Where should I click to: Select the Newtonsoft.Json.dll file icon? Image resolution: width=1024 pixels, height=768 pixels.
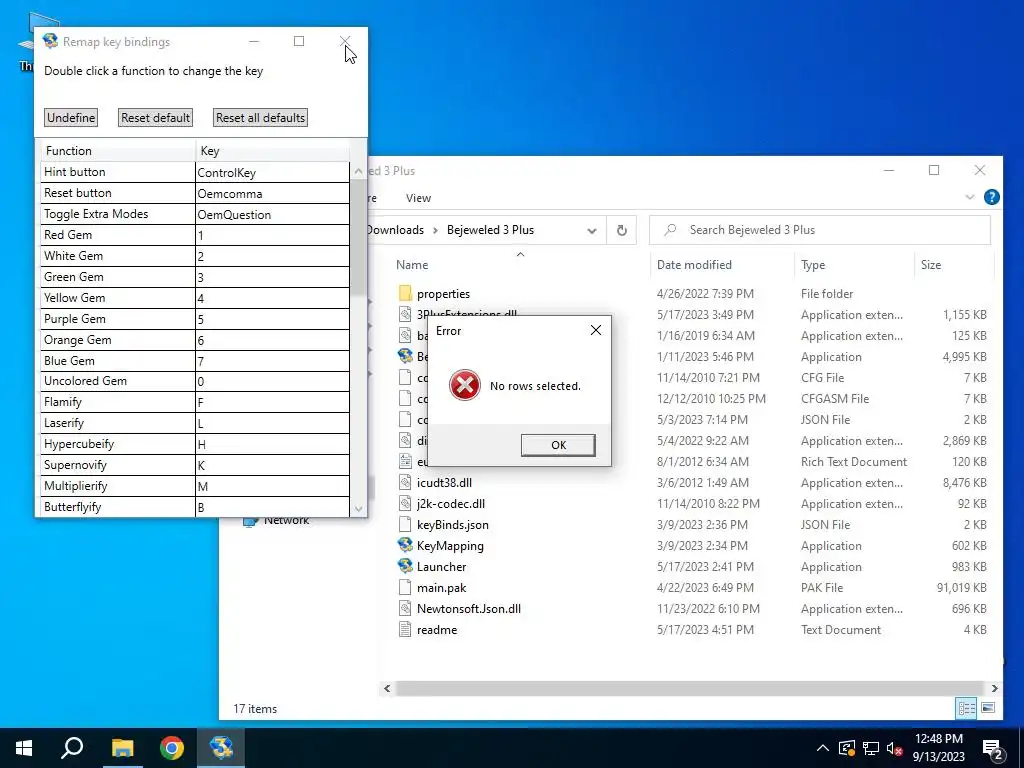pos(405,609)
